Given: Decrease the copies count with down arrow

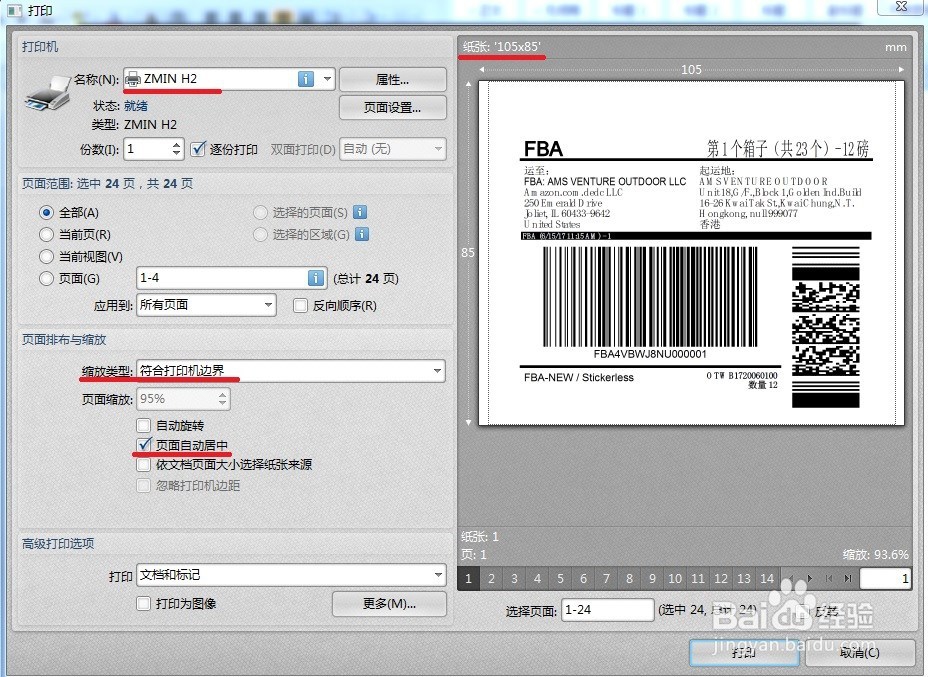Looking at the screenshot, I should coord(176,153).
